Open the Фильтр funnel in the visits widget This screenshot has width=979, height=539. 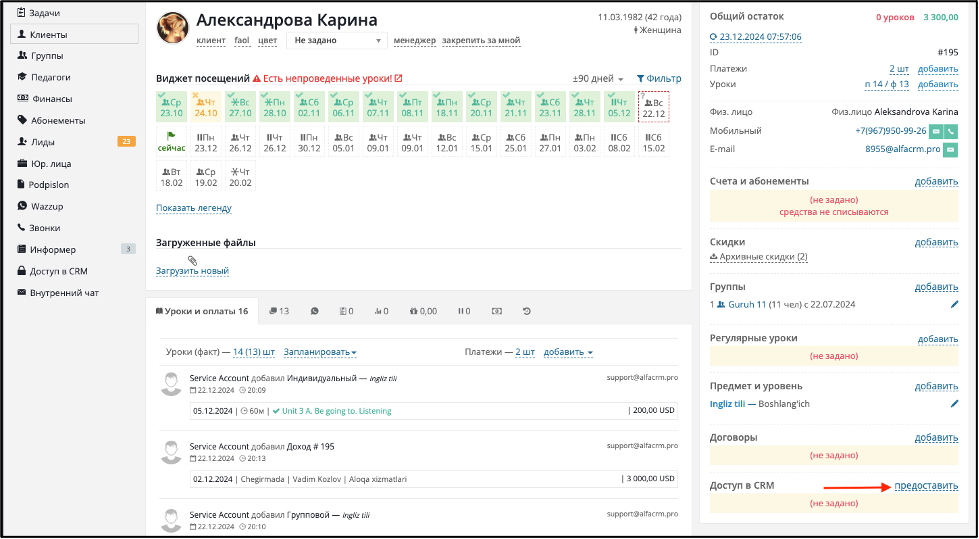click(659, 79)
